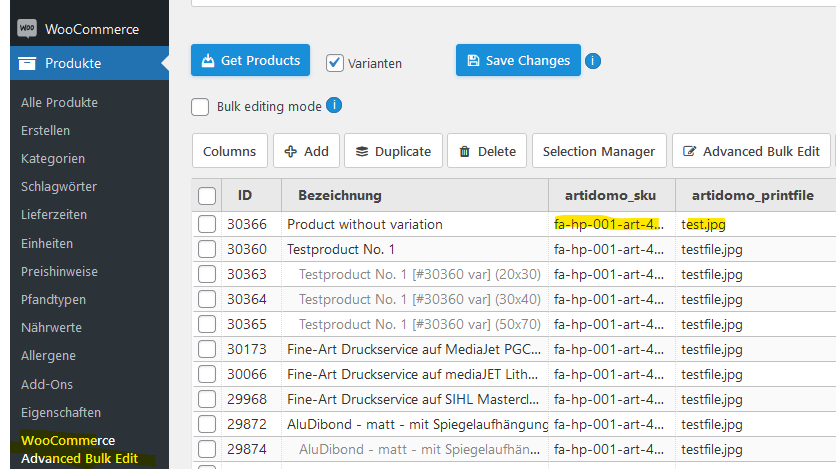Enable Bulk editing mode checkbox

[200, 107]
